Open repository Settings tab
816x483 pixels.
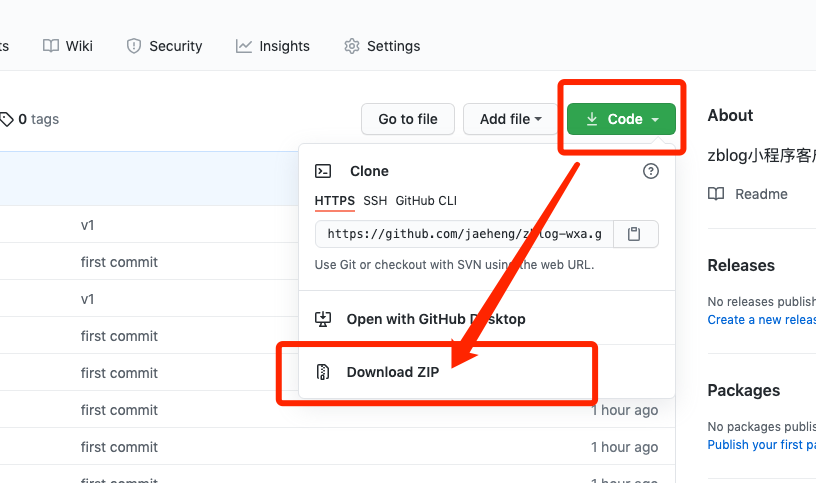click(x=382, y=46)
